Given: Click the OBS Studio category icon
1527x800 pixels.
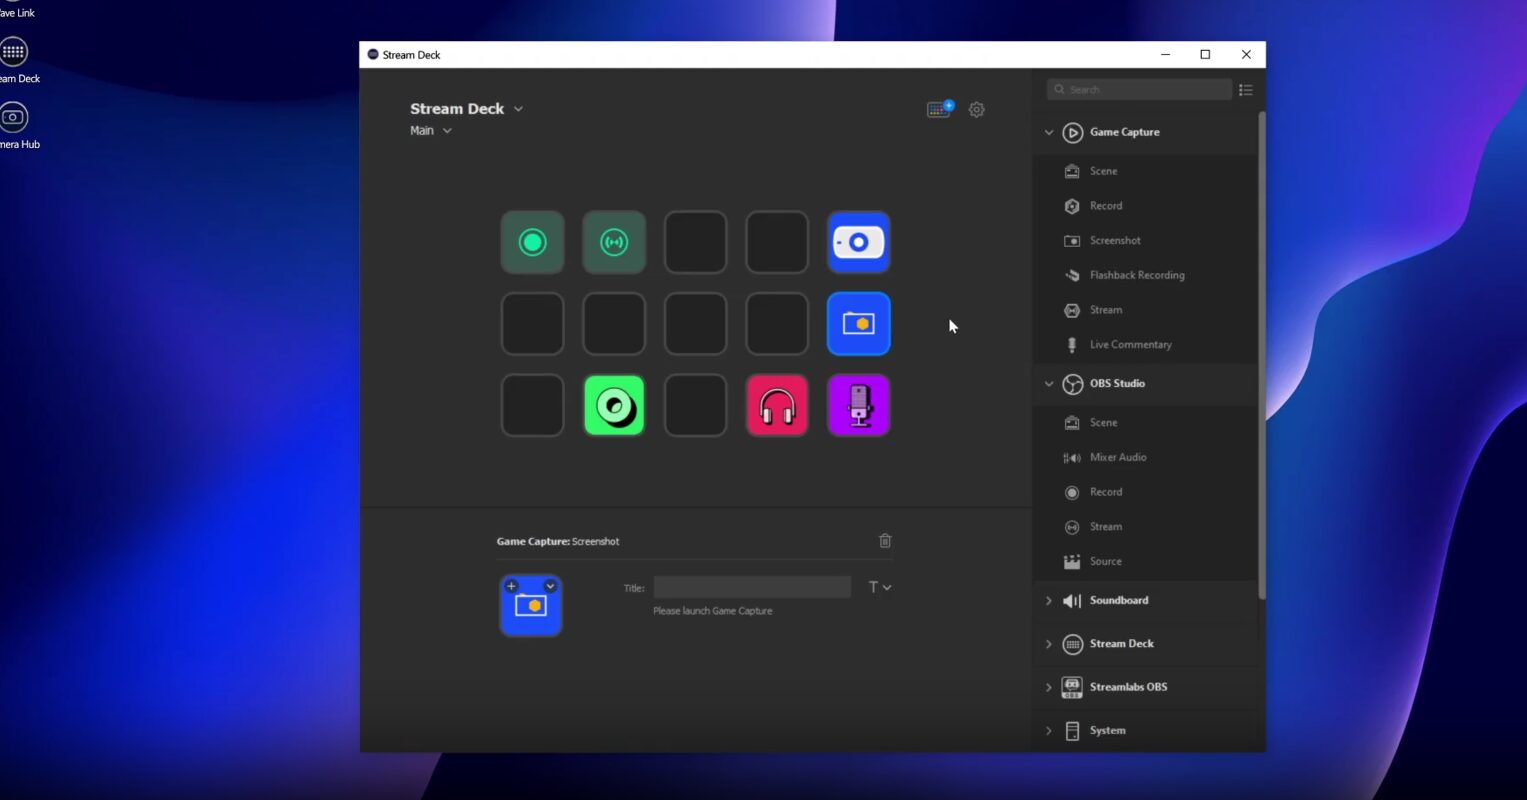Looking at the screenshot, I should point(1073,384).
